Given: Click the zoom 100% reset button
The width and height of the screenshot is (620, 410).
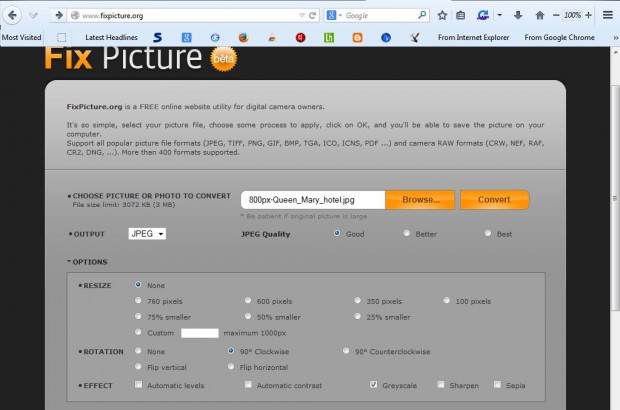Looking at the screenshot, I should coord(572,15).
